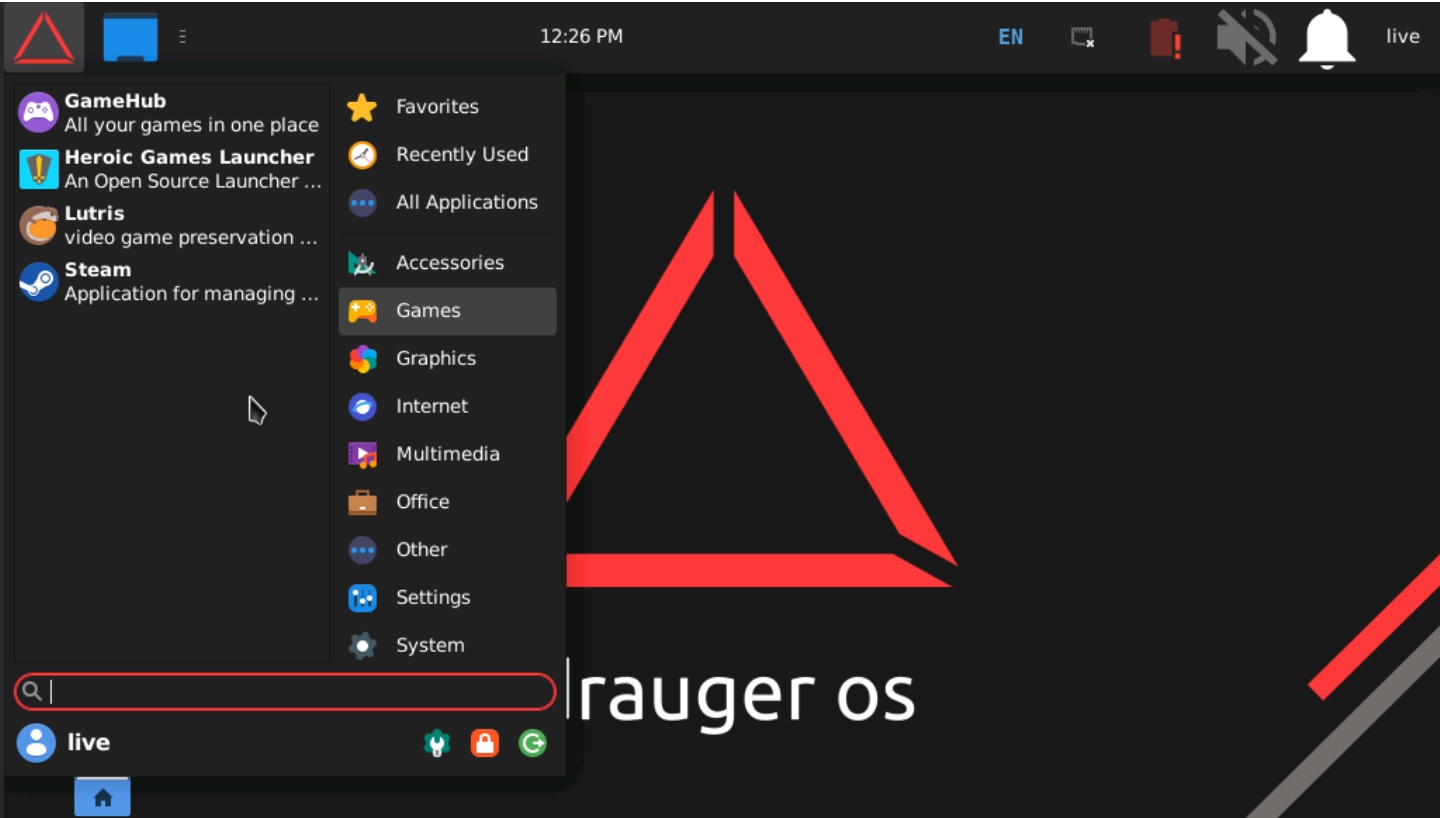Image resolution: width=1440 pixels, height=818 pixels.
Task: Open Heroic Games Launcher
Action: pyautogui.click(x=170, y=169)
